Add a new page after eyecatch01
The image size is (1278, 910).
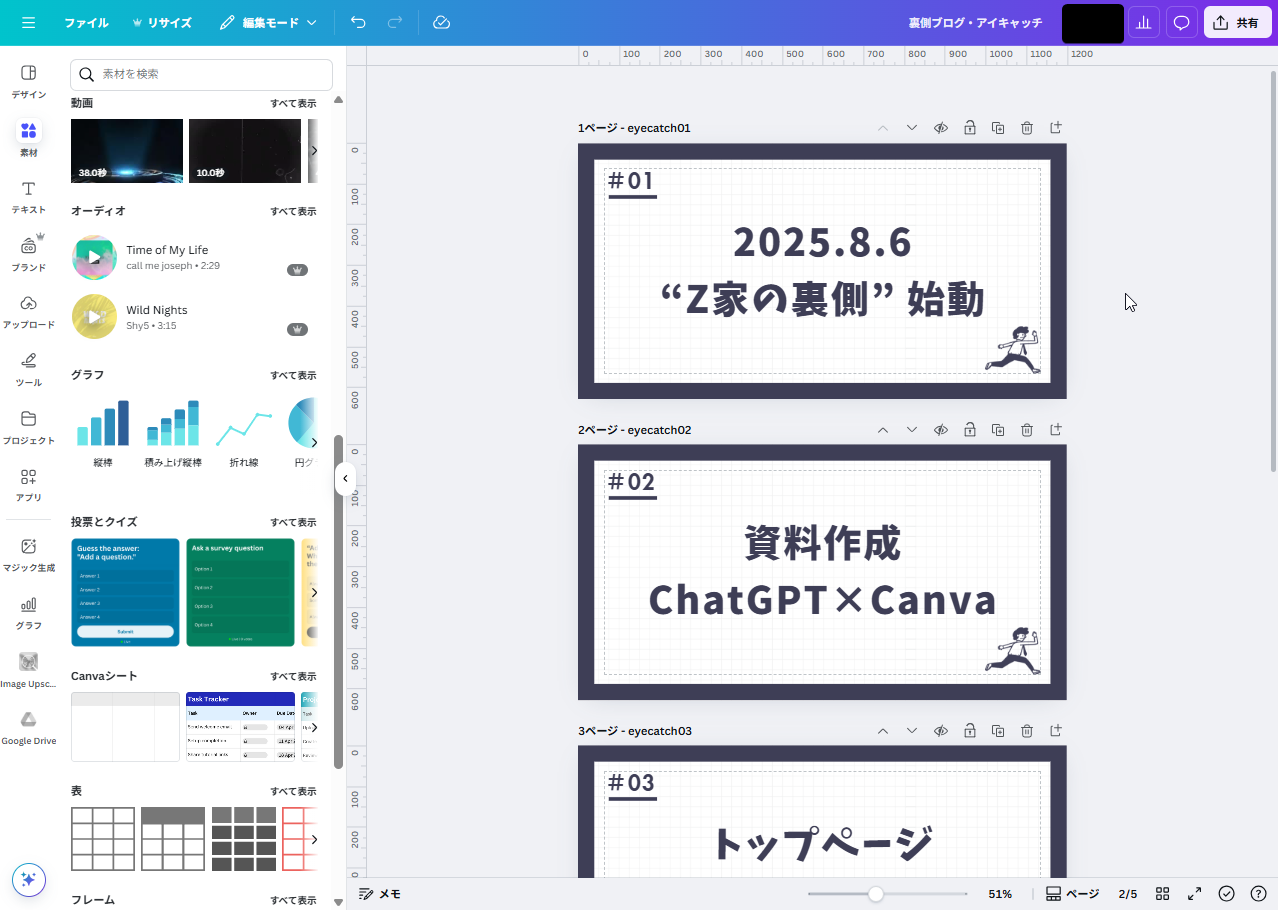[x=1055, y=128]
